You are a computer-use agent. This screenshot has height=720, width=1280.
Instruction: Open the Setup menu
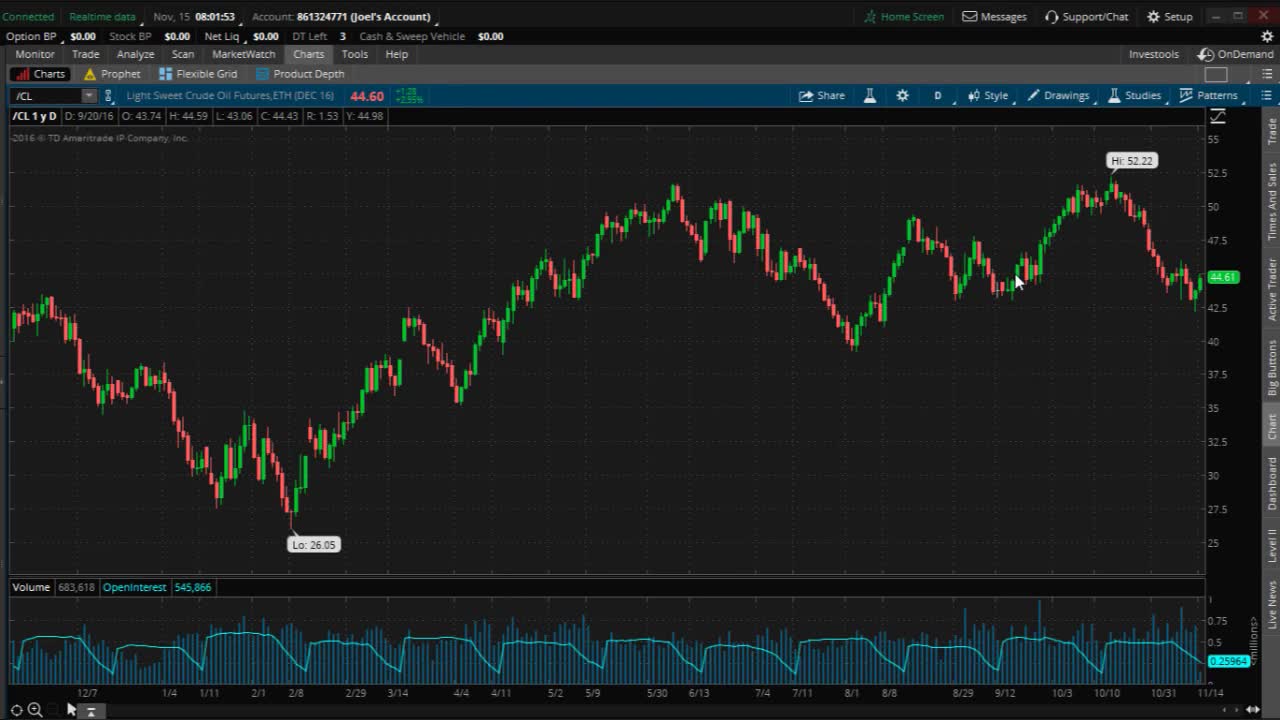(x=1169, y=16)
